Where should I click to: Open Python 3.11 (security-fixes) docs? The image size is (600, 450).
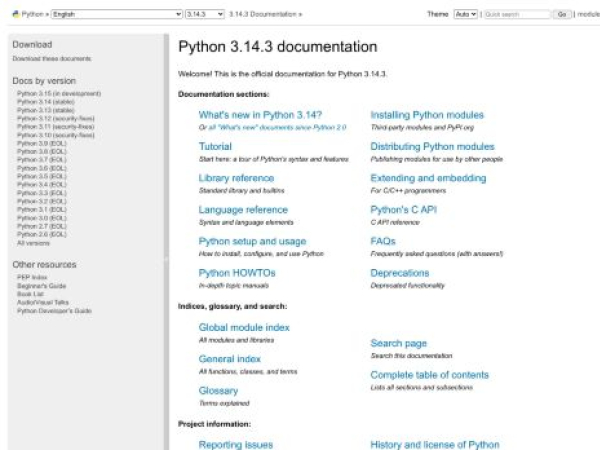[x=55, y=127]
